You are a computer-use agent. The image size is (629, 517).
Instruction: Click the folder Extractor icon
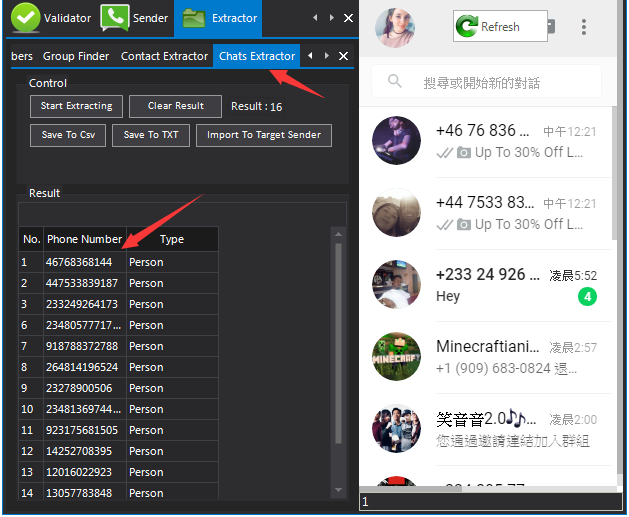click(x=194, y=18)
